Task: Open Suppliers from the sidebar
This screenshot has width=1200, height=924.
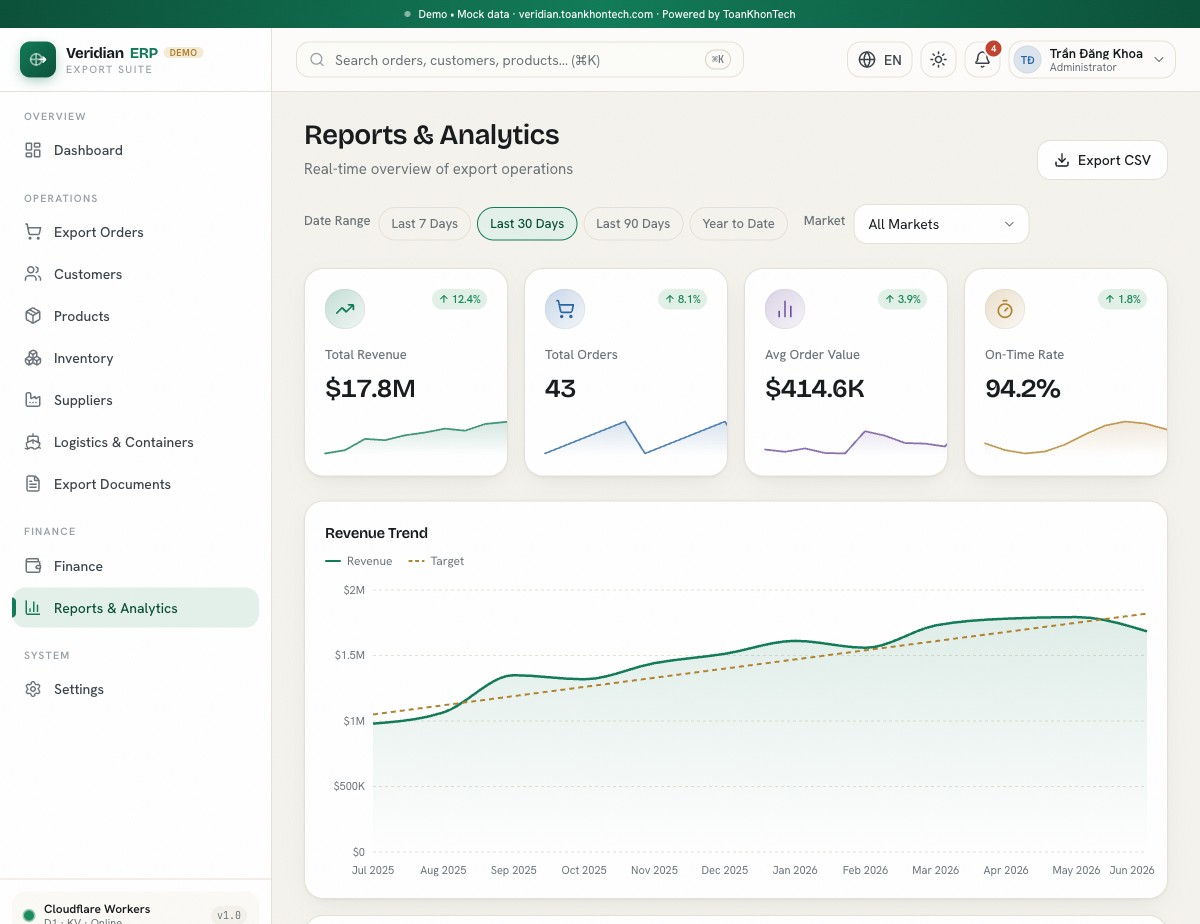Action: (135, 400)
